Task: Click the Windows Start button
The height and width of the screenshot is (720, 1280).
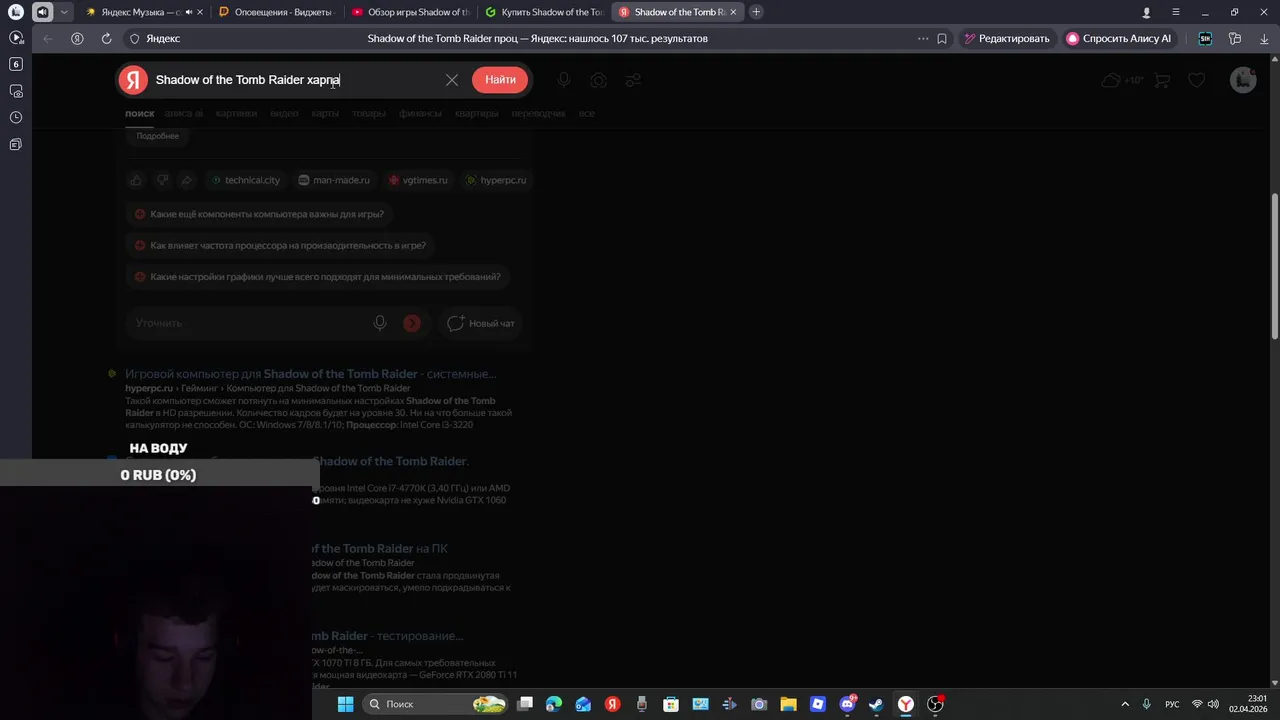Action: [345, 704]
